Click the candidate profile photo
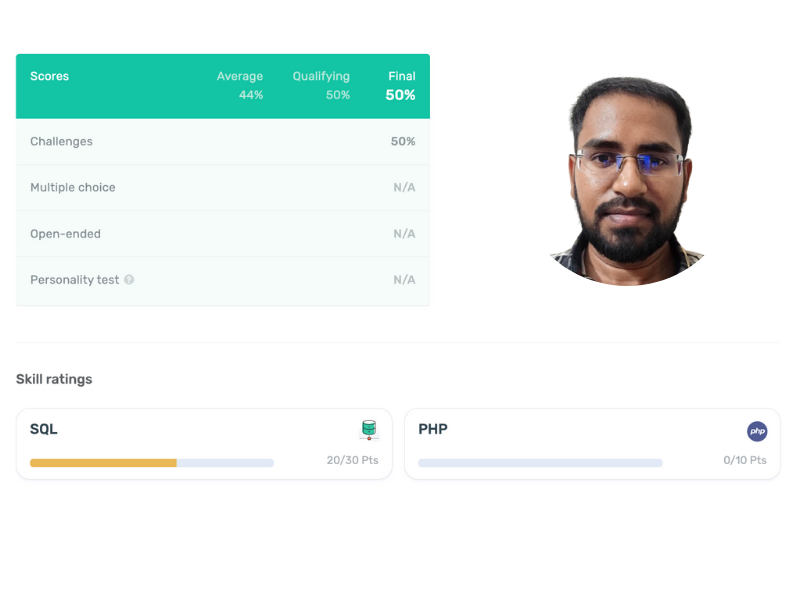The image size is (800, 600). [x=628, y=181]
